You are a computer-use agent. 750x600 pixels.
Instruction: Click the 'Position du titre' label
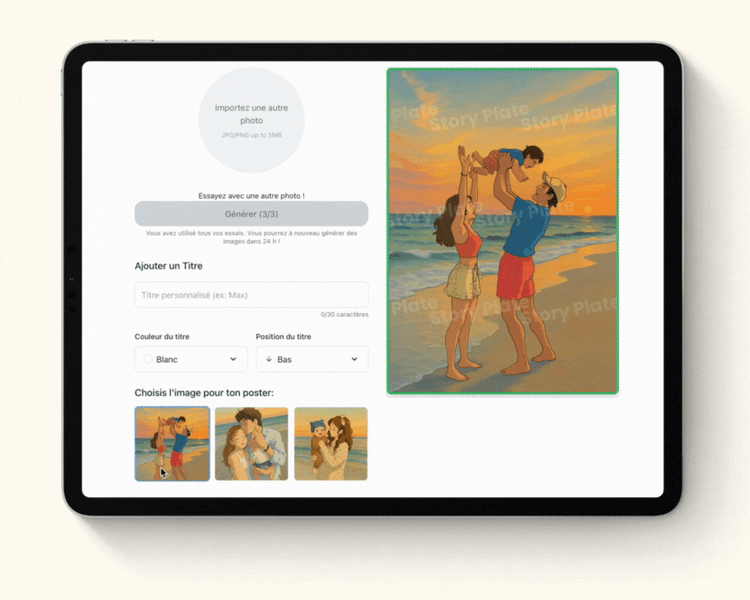(284, 336)
